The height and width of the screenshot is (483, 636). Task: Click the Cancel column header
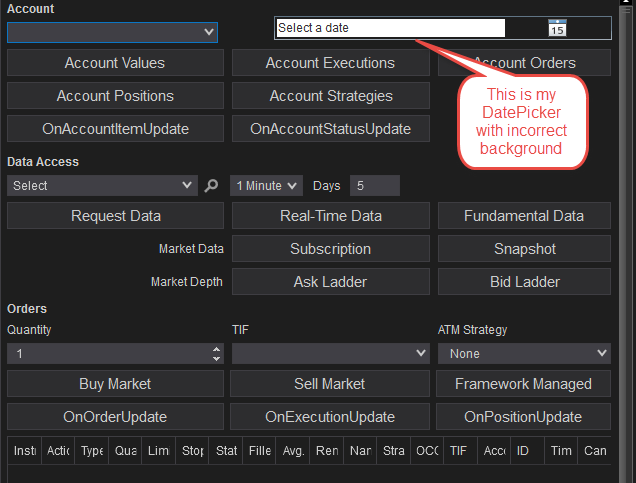595,451
